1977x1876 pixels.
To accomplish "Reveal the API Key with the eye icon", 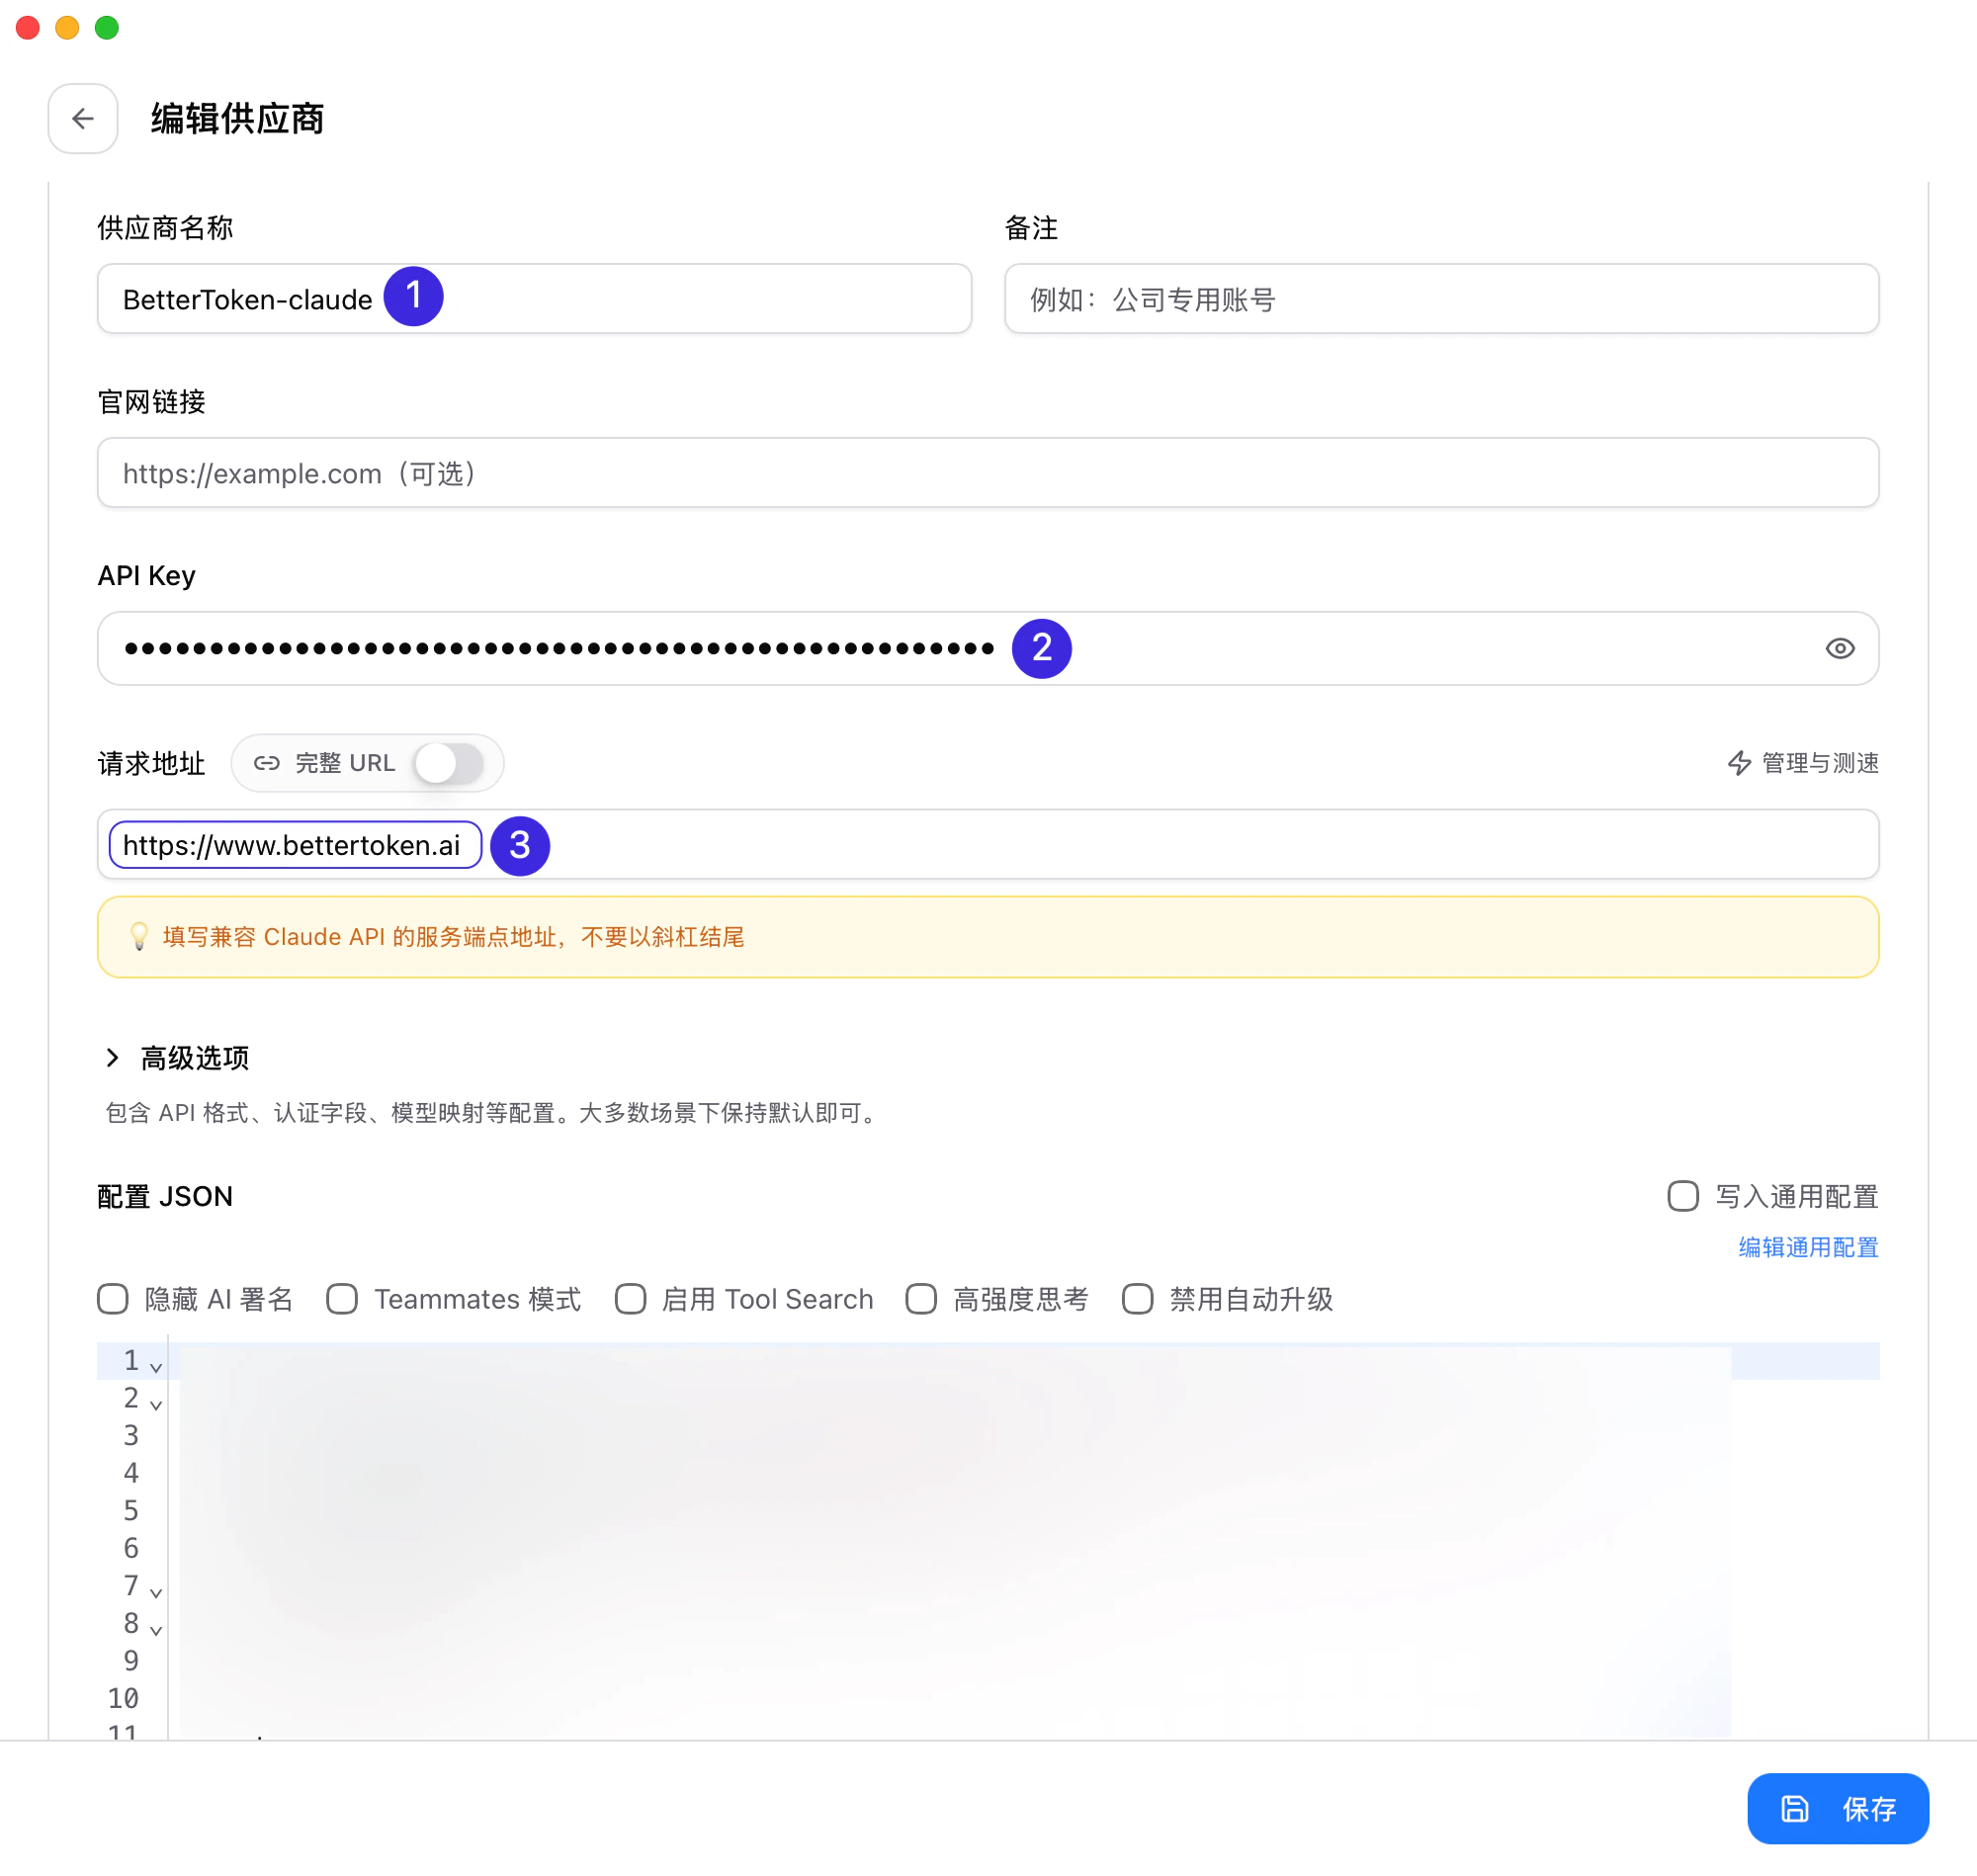I will tap(1840, 648).
